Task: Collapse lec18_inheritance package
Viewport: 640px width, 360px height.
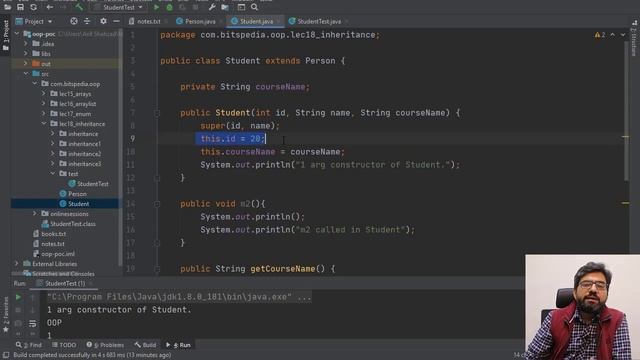Action: [x=44, y=124]
